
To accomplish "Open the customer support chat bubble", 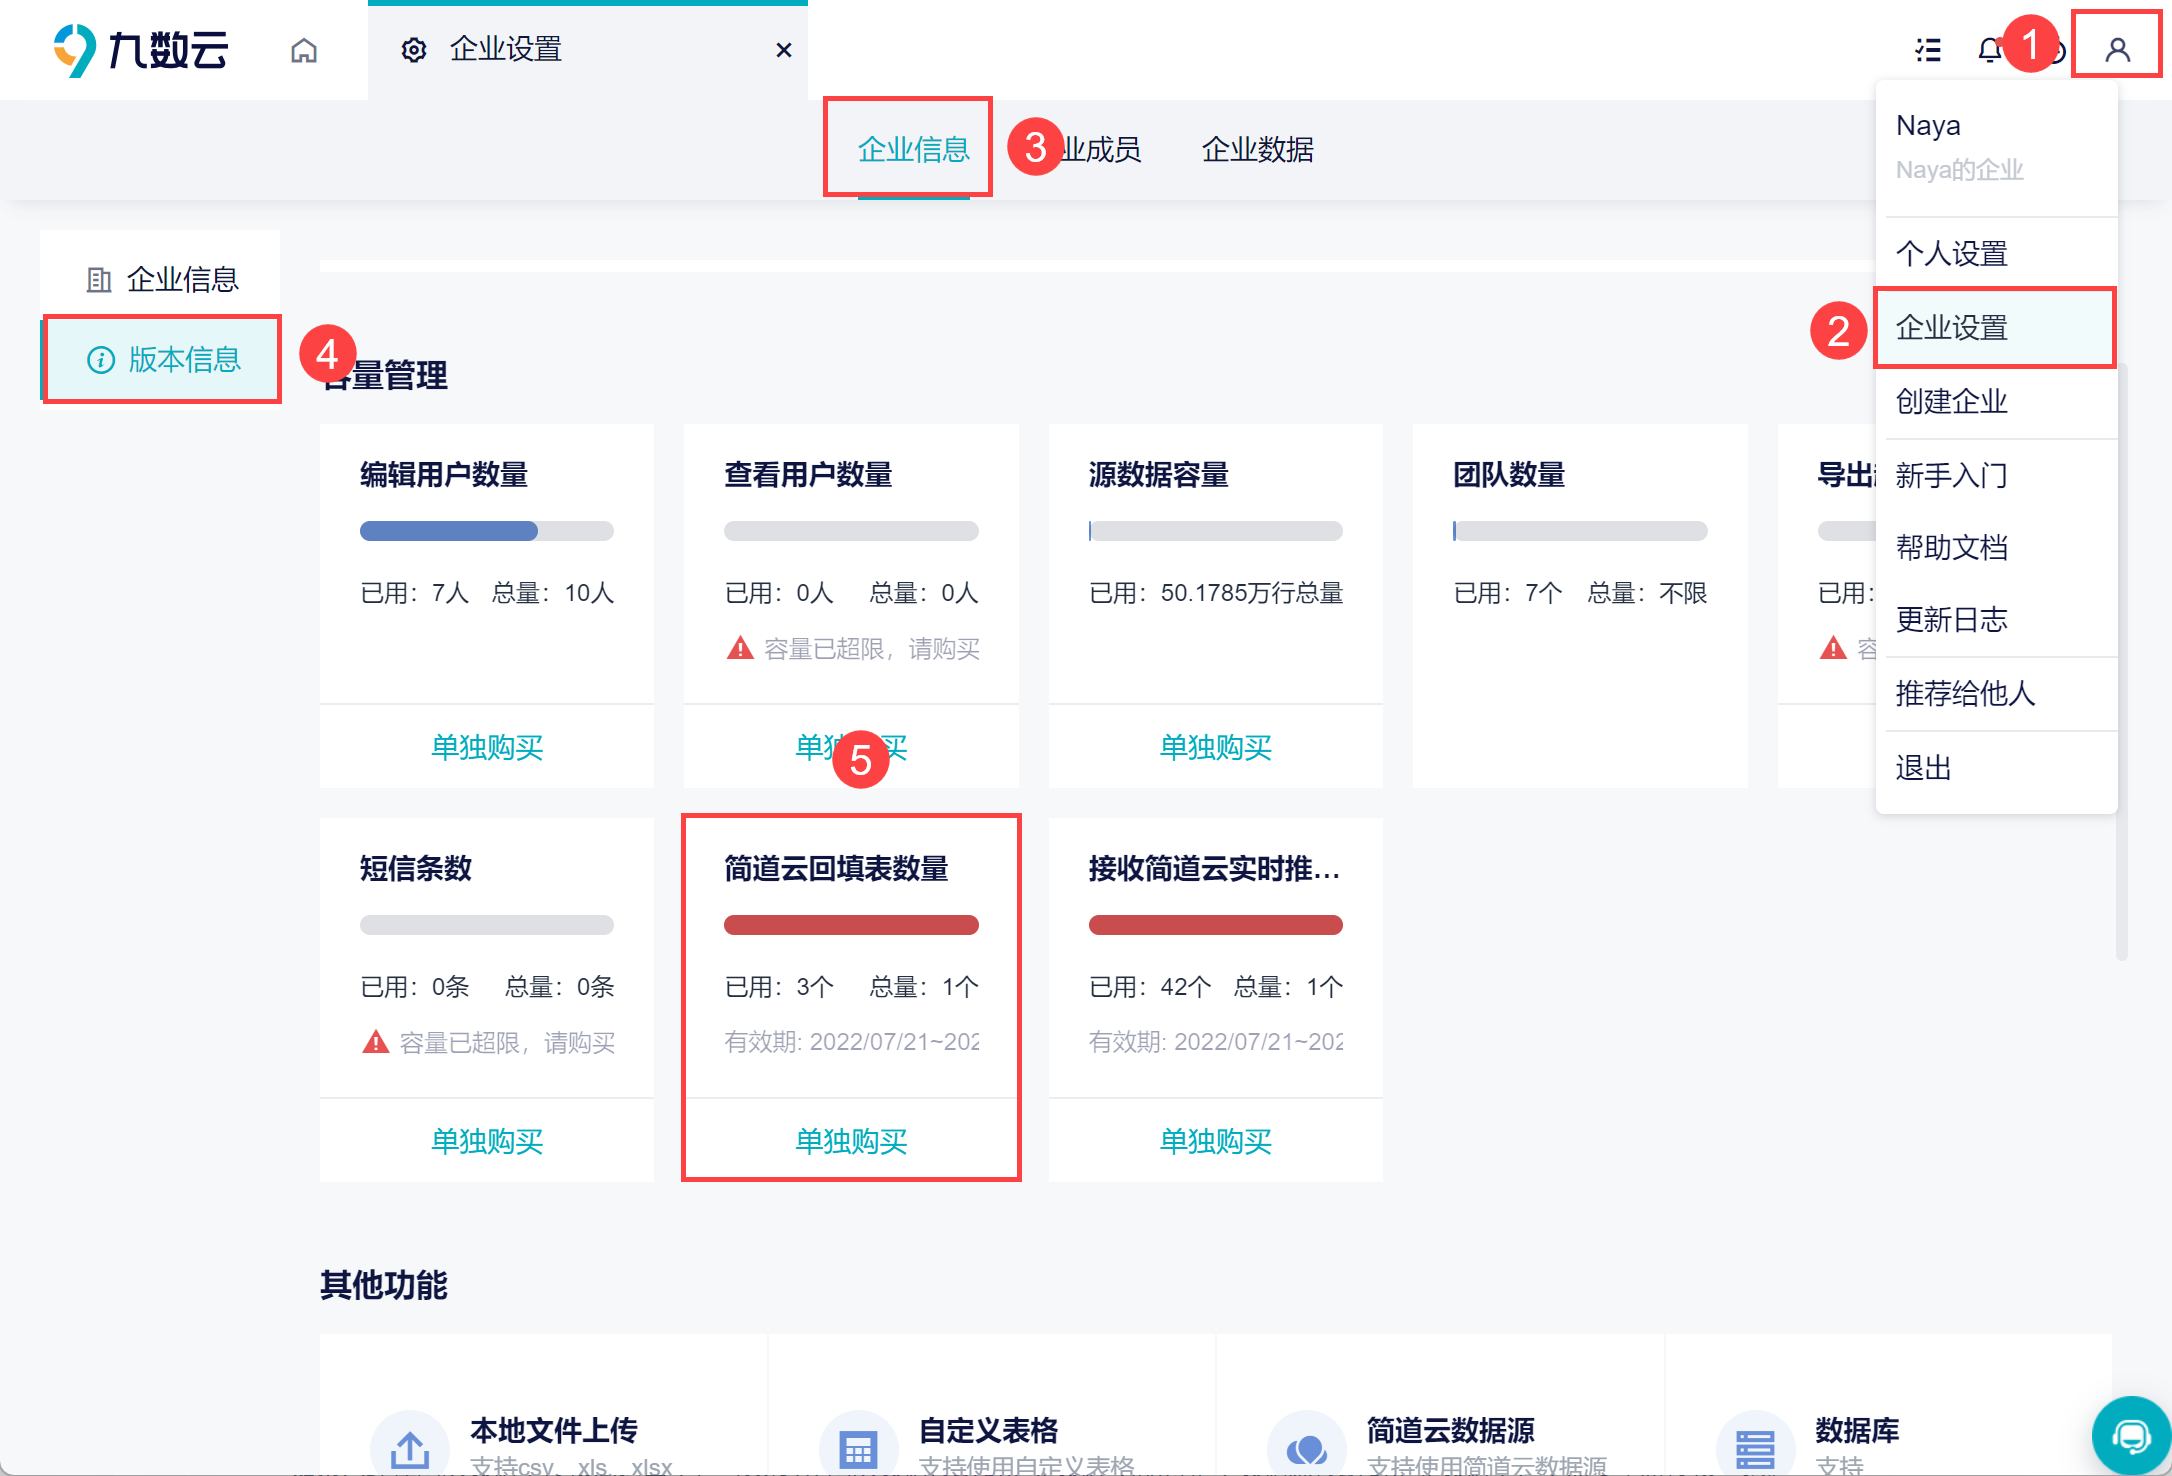I will (x=2131, y=1436).
